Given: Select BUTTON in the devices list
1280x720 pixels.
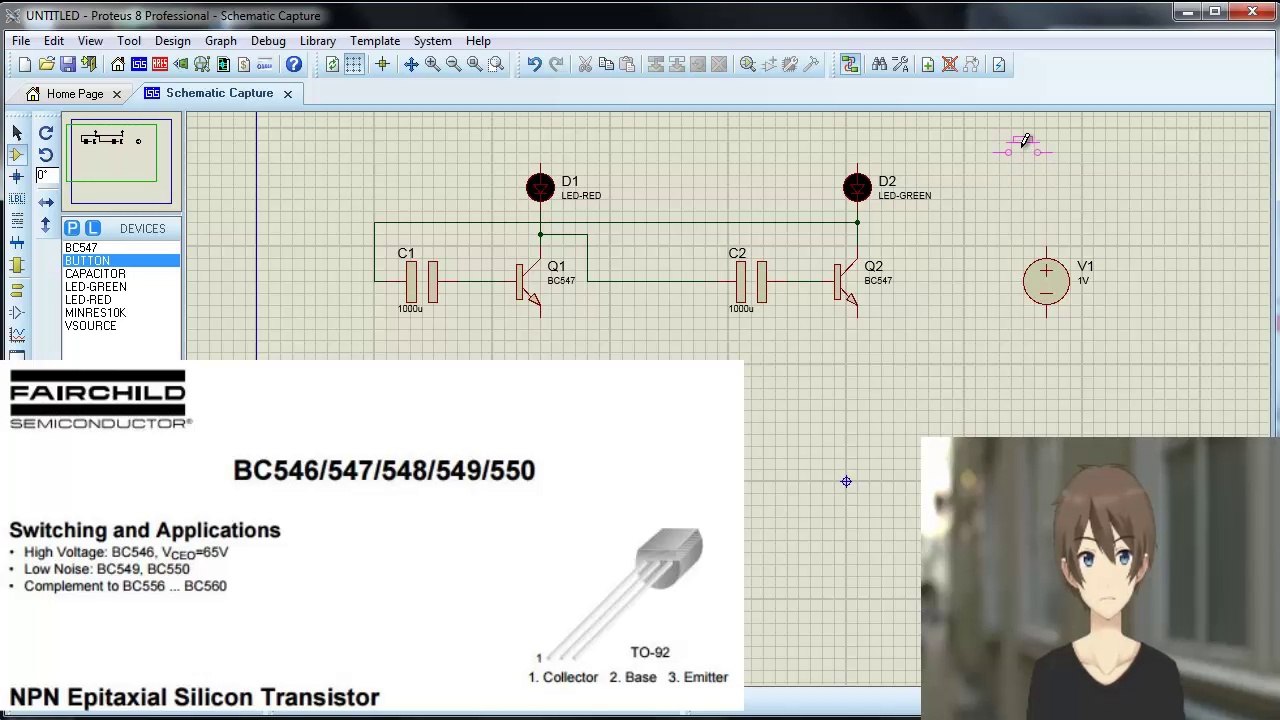Looking at the screenshot, I should (x=121, y=261).
